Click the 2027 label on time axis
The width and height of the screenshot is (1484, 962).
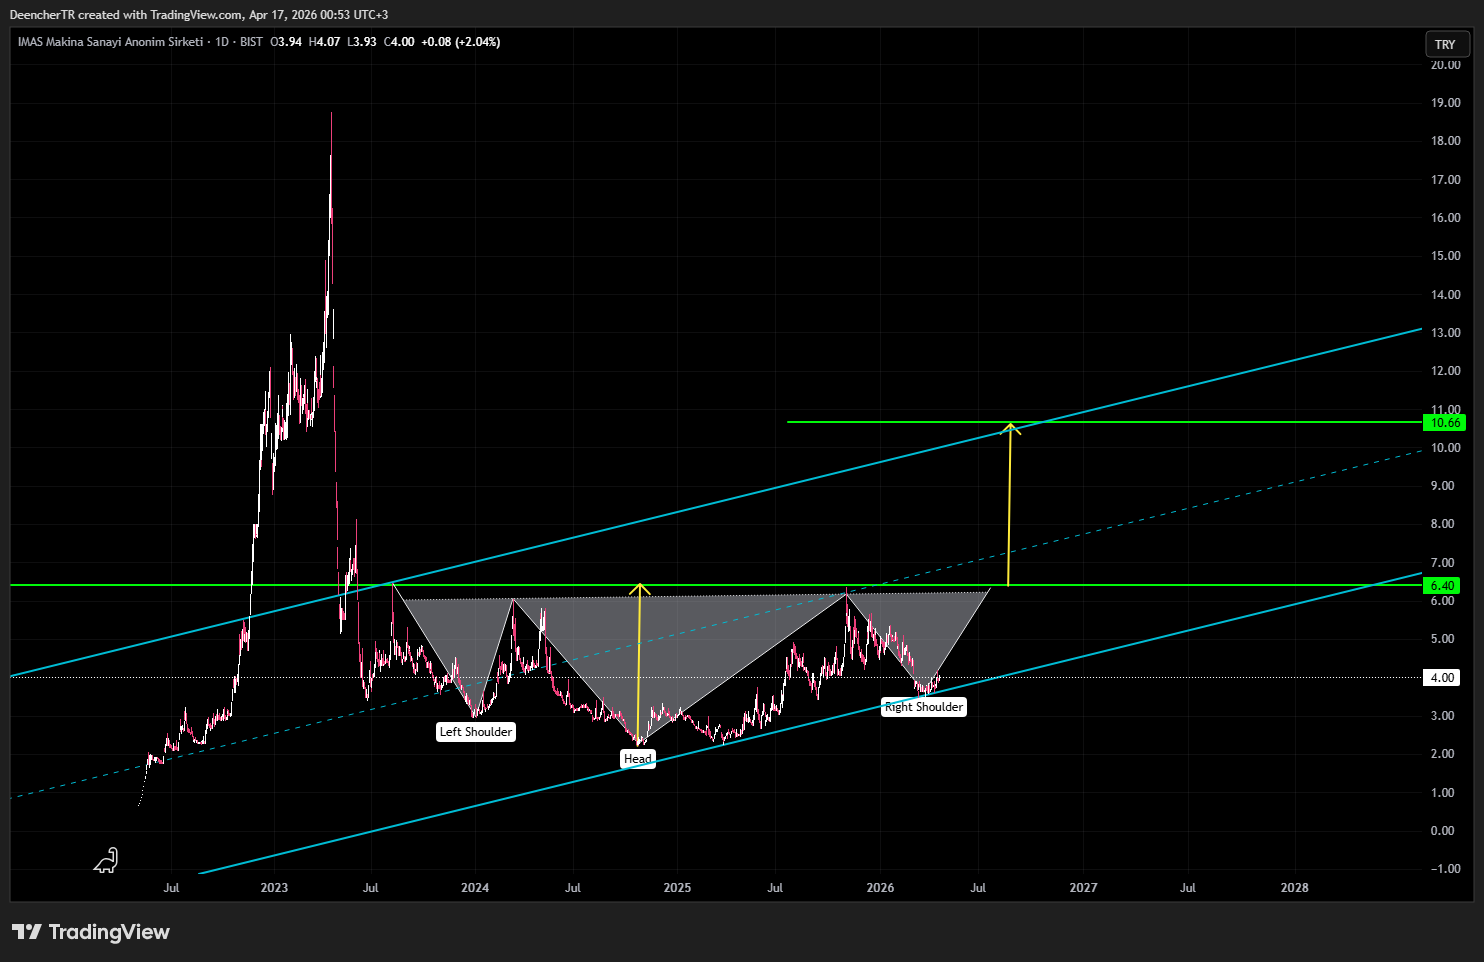(x=1083, y=888)
